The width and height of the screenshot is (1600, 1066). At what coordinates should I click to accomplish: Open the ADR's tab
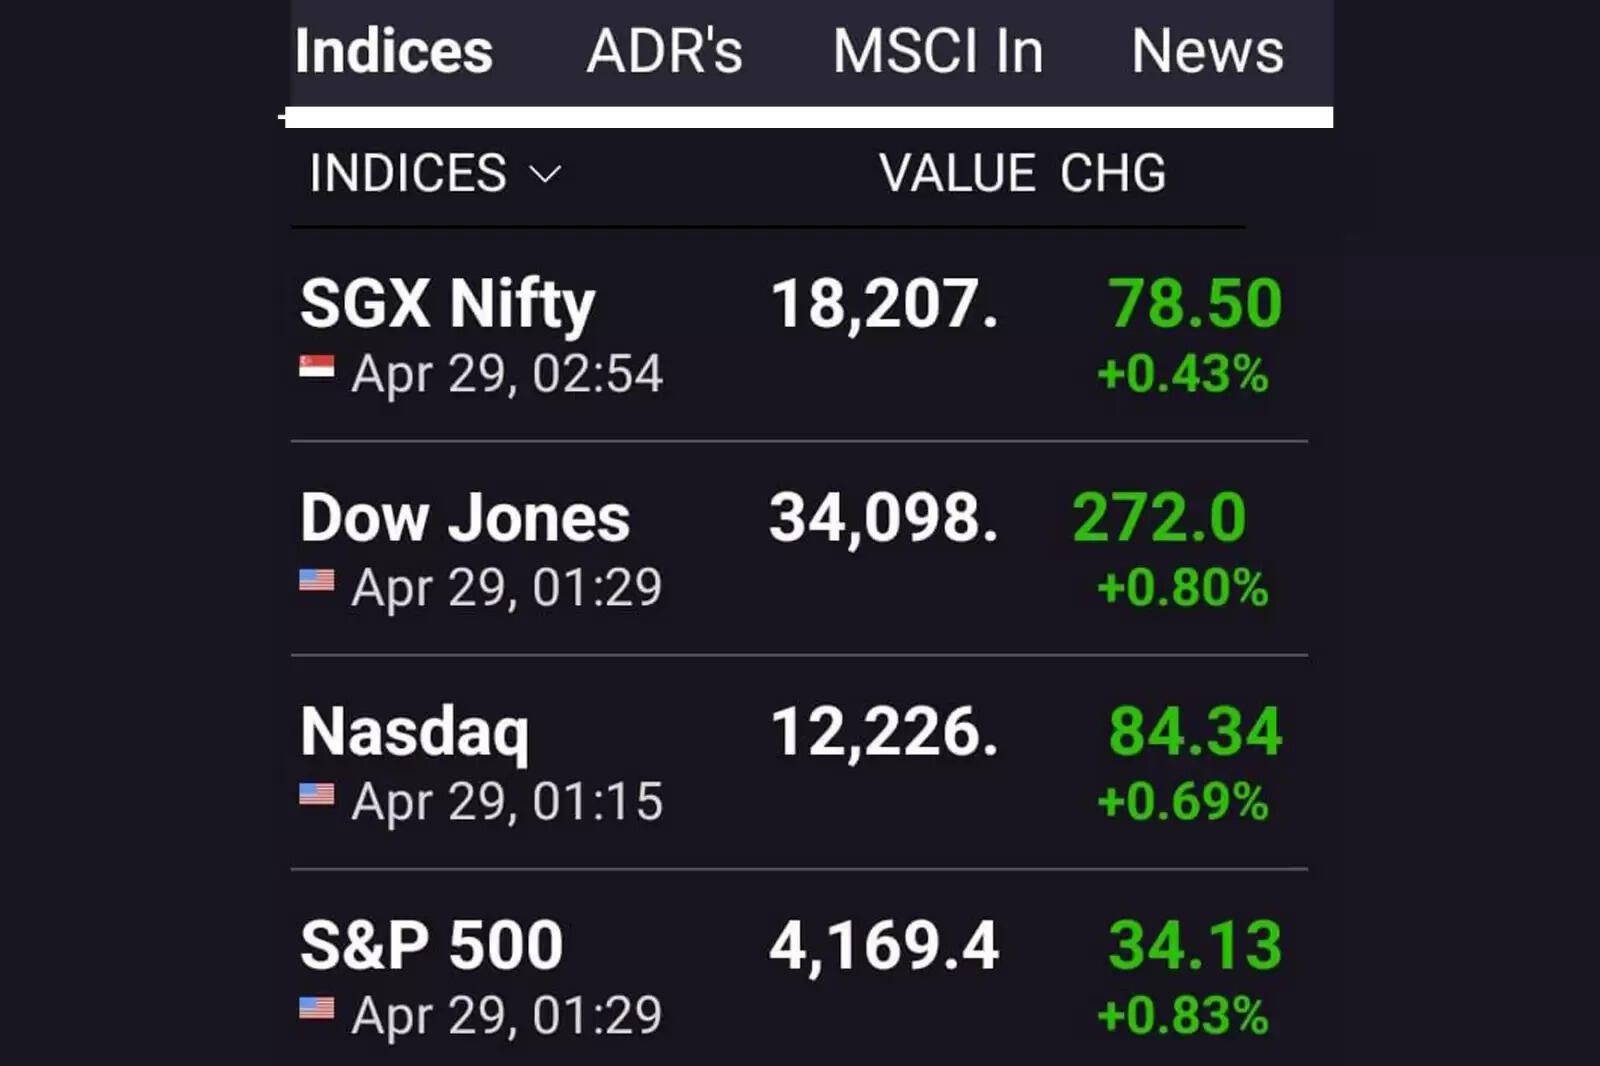click(664, 52)
